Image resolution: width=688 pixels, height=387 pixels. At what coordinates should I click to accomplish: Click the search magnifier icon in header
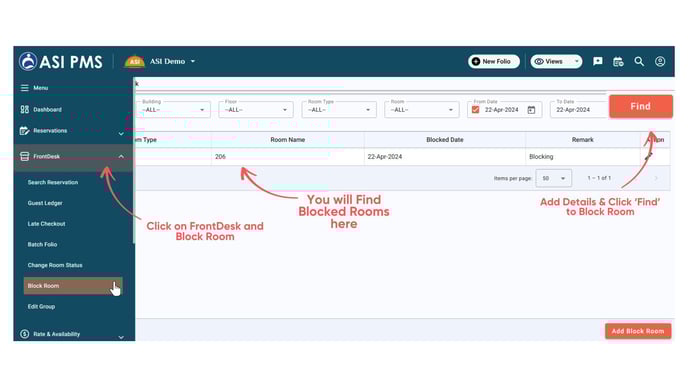(x=639, y=61)
